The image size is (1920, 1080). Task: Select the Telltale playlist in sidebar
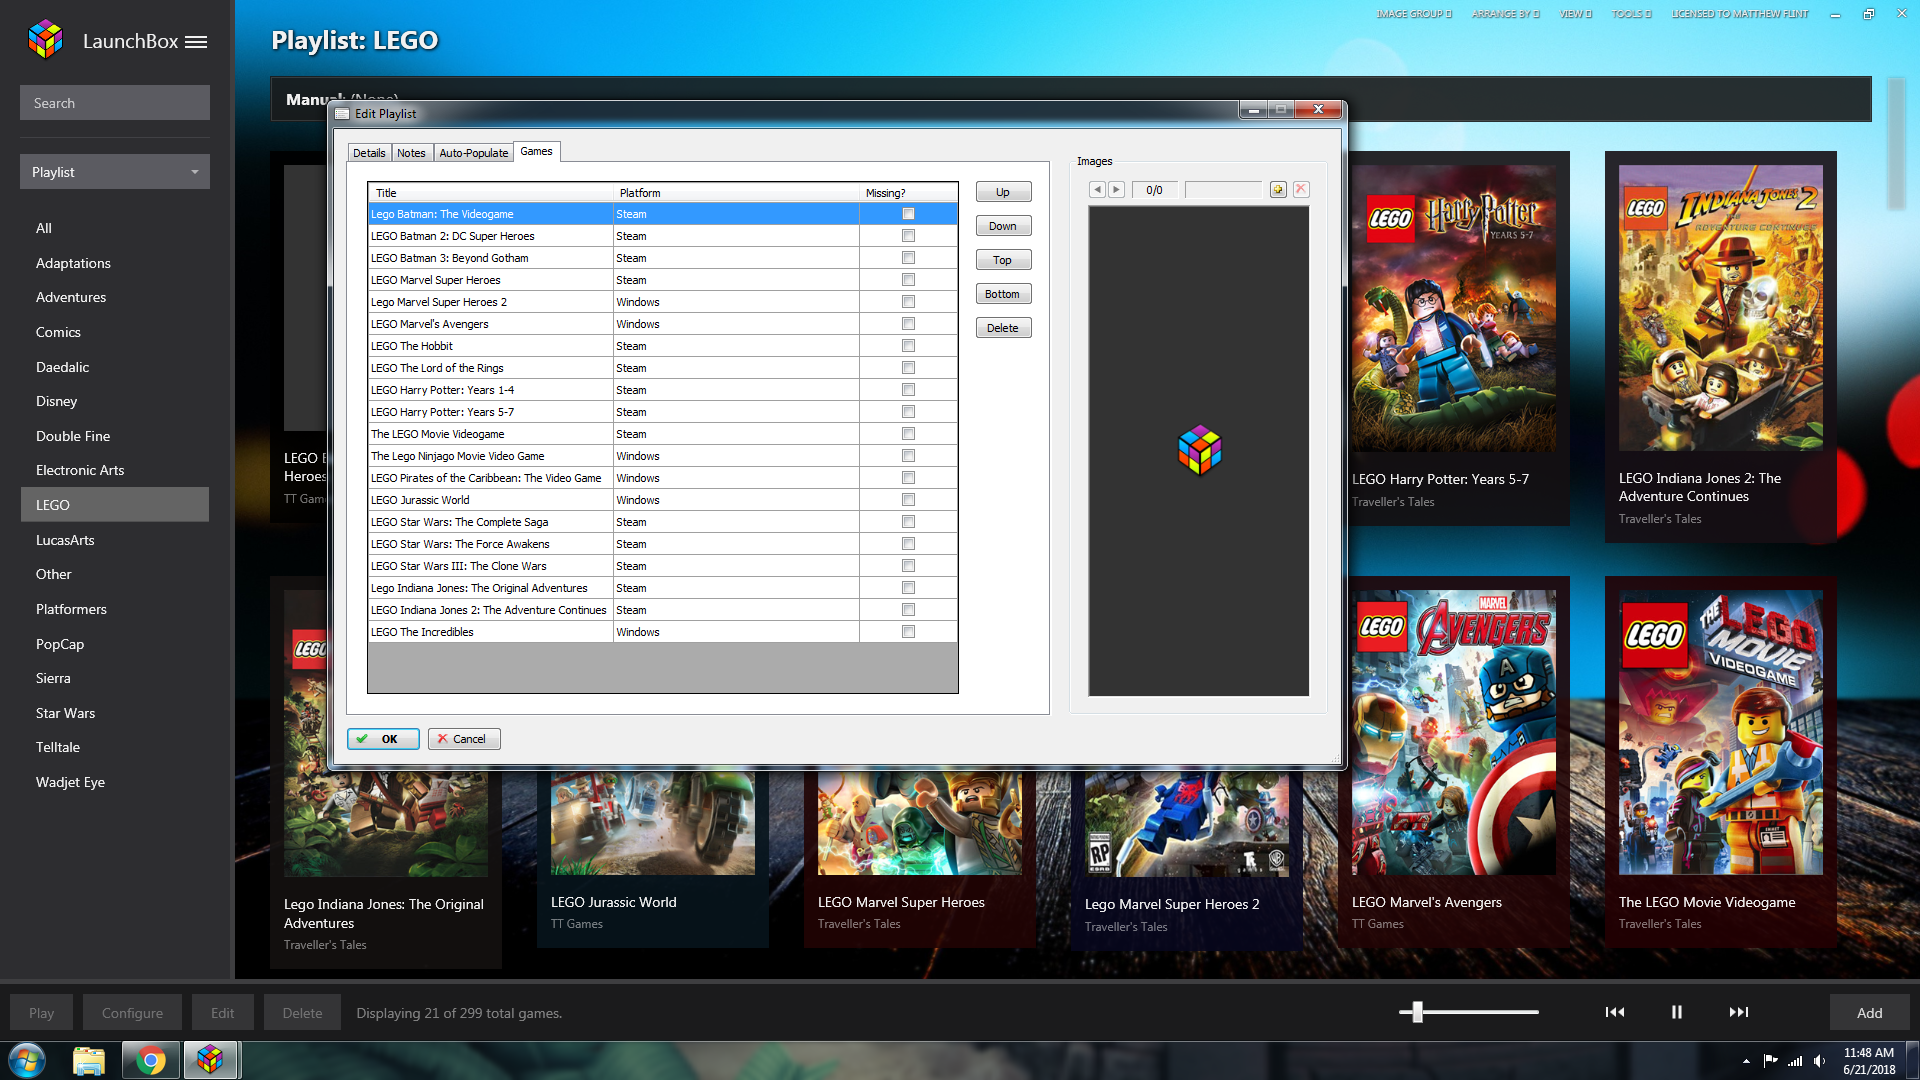tap(58, 747)
